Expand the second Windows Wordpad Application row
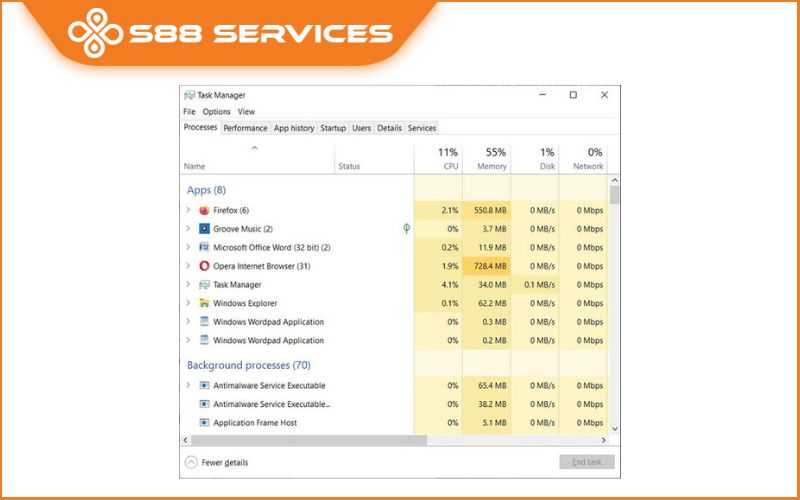Viewport: 800px width, 500px height. 188,340
